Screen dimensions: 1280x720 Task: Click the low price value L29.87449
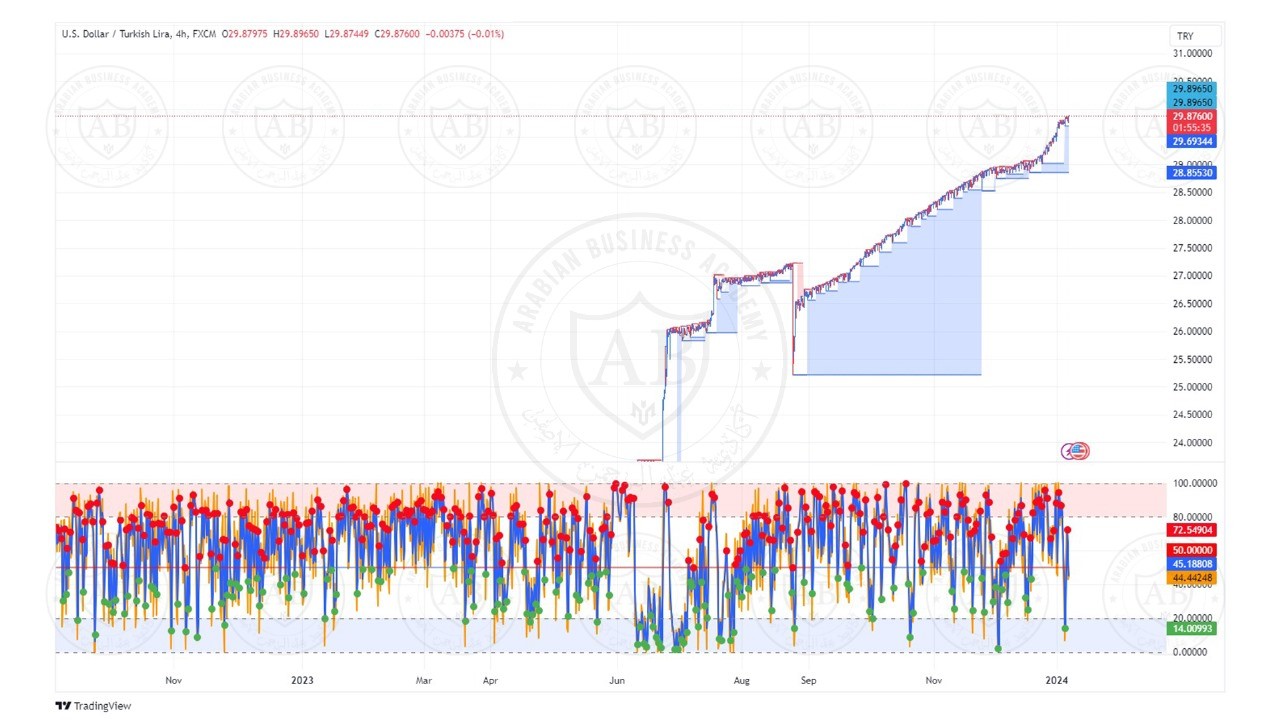point(347,34)
